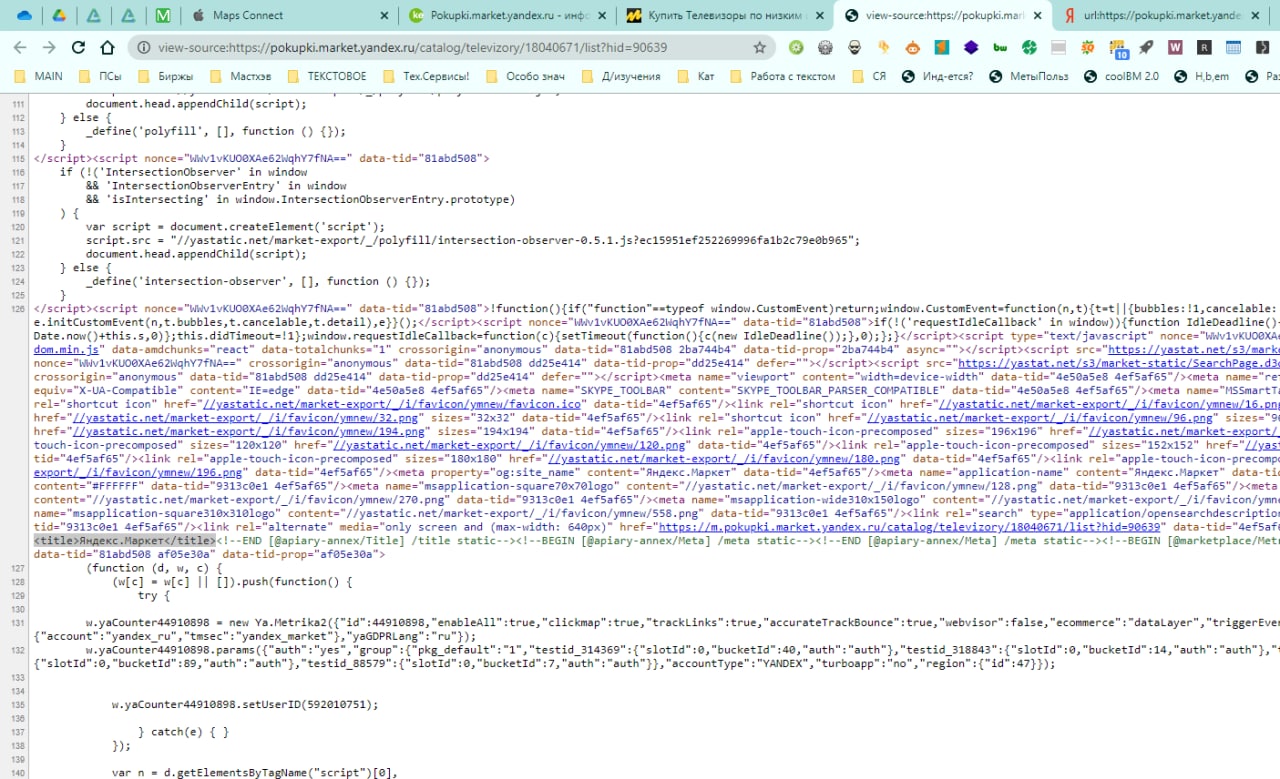Open the Д/изучения bookmarks folder

pos(623,76)
